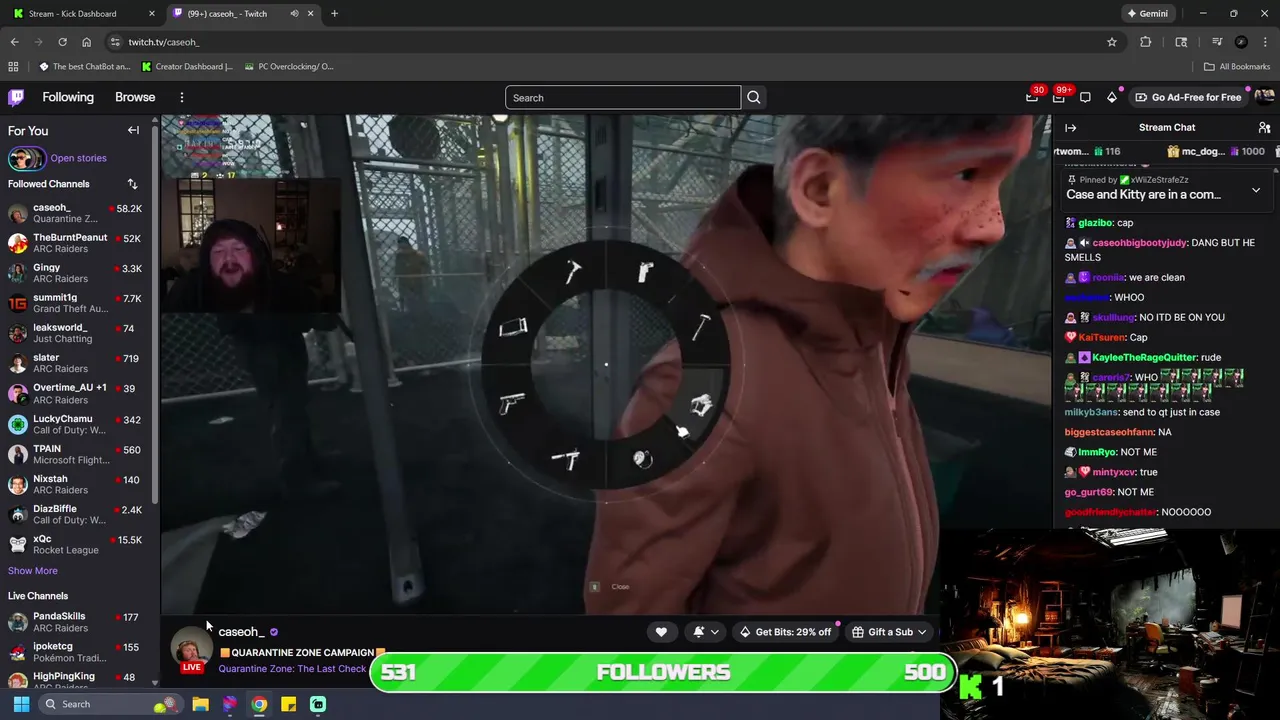The width and height of the screenshot is (1280, 720).
Task: Click the bits diamond icon in Twitch header
Action: pyautogui.click(x=1112, y=97)
